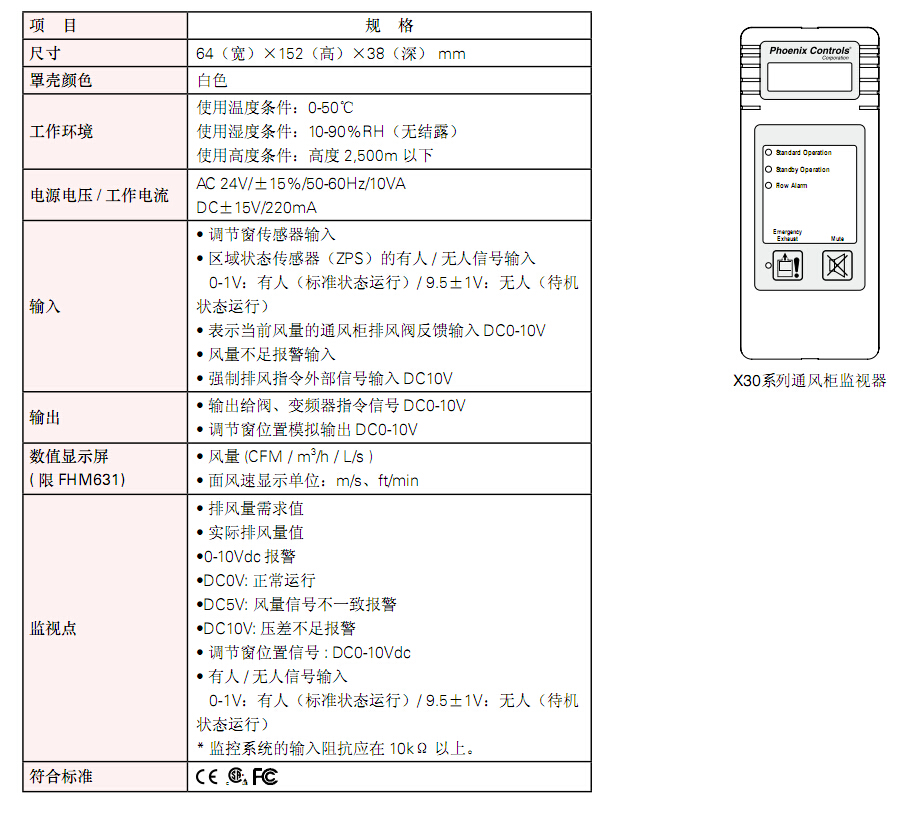Click the 监视点 row label
Screen dimensions: 918x816
coord(53,629)
